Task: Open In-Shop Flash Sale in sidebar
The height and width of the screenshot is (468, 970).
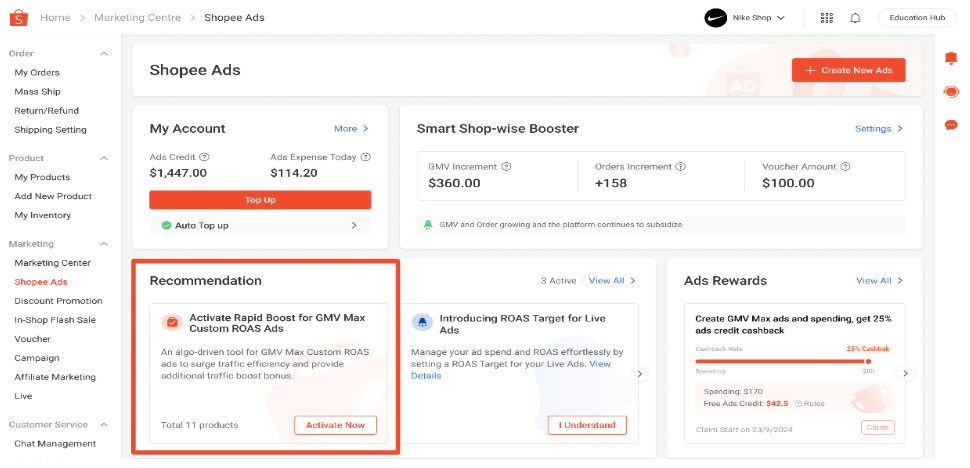Action: click(55, 320)
